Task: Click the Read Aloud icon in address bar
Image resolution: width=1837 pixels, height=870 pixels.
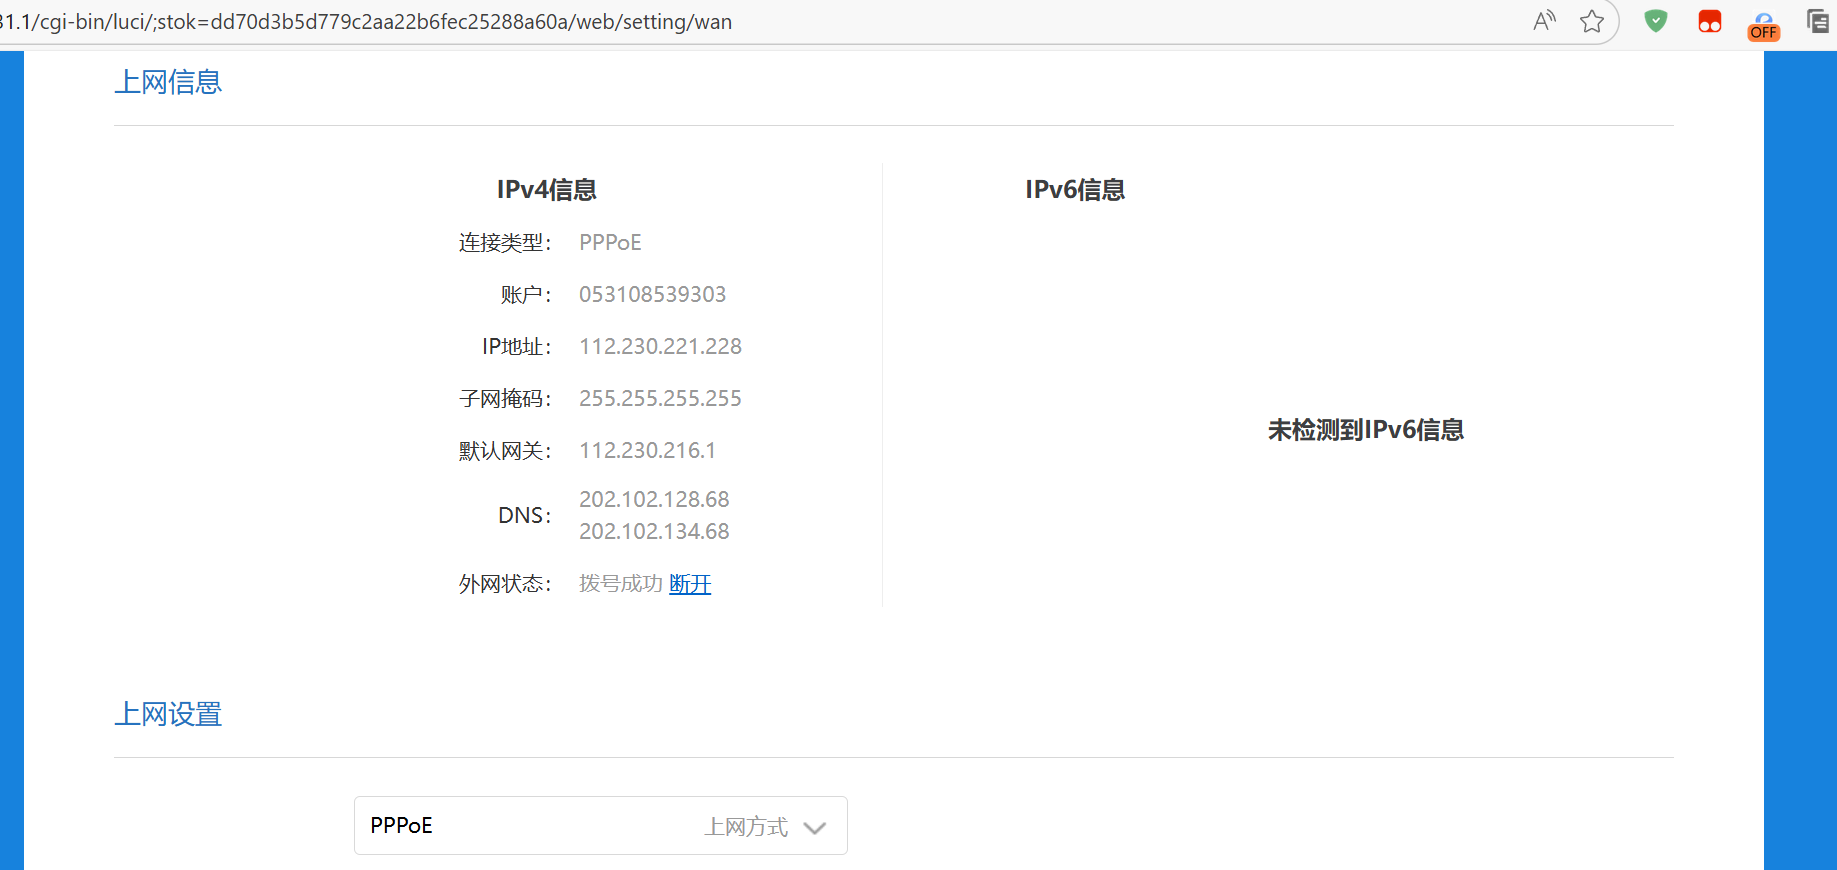Action: [1545, 21]
